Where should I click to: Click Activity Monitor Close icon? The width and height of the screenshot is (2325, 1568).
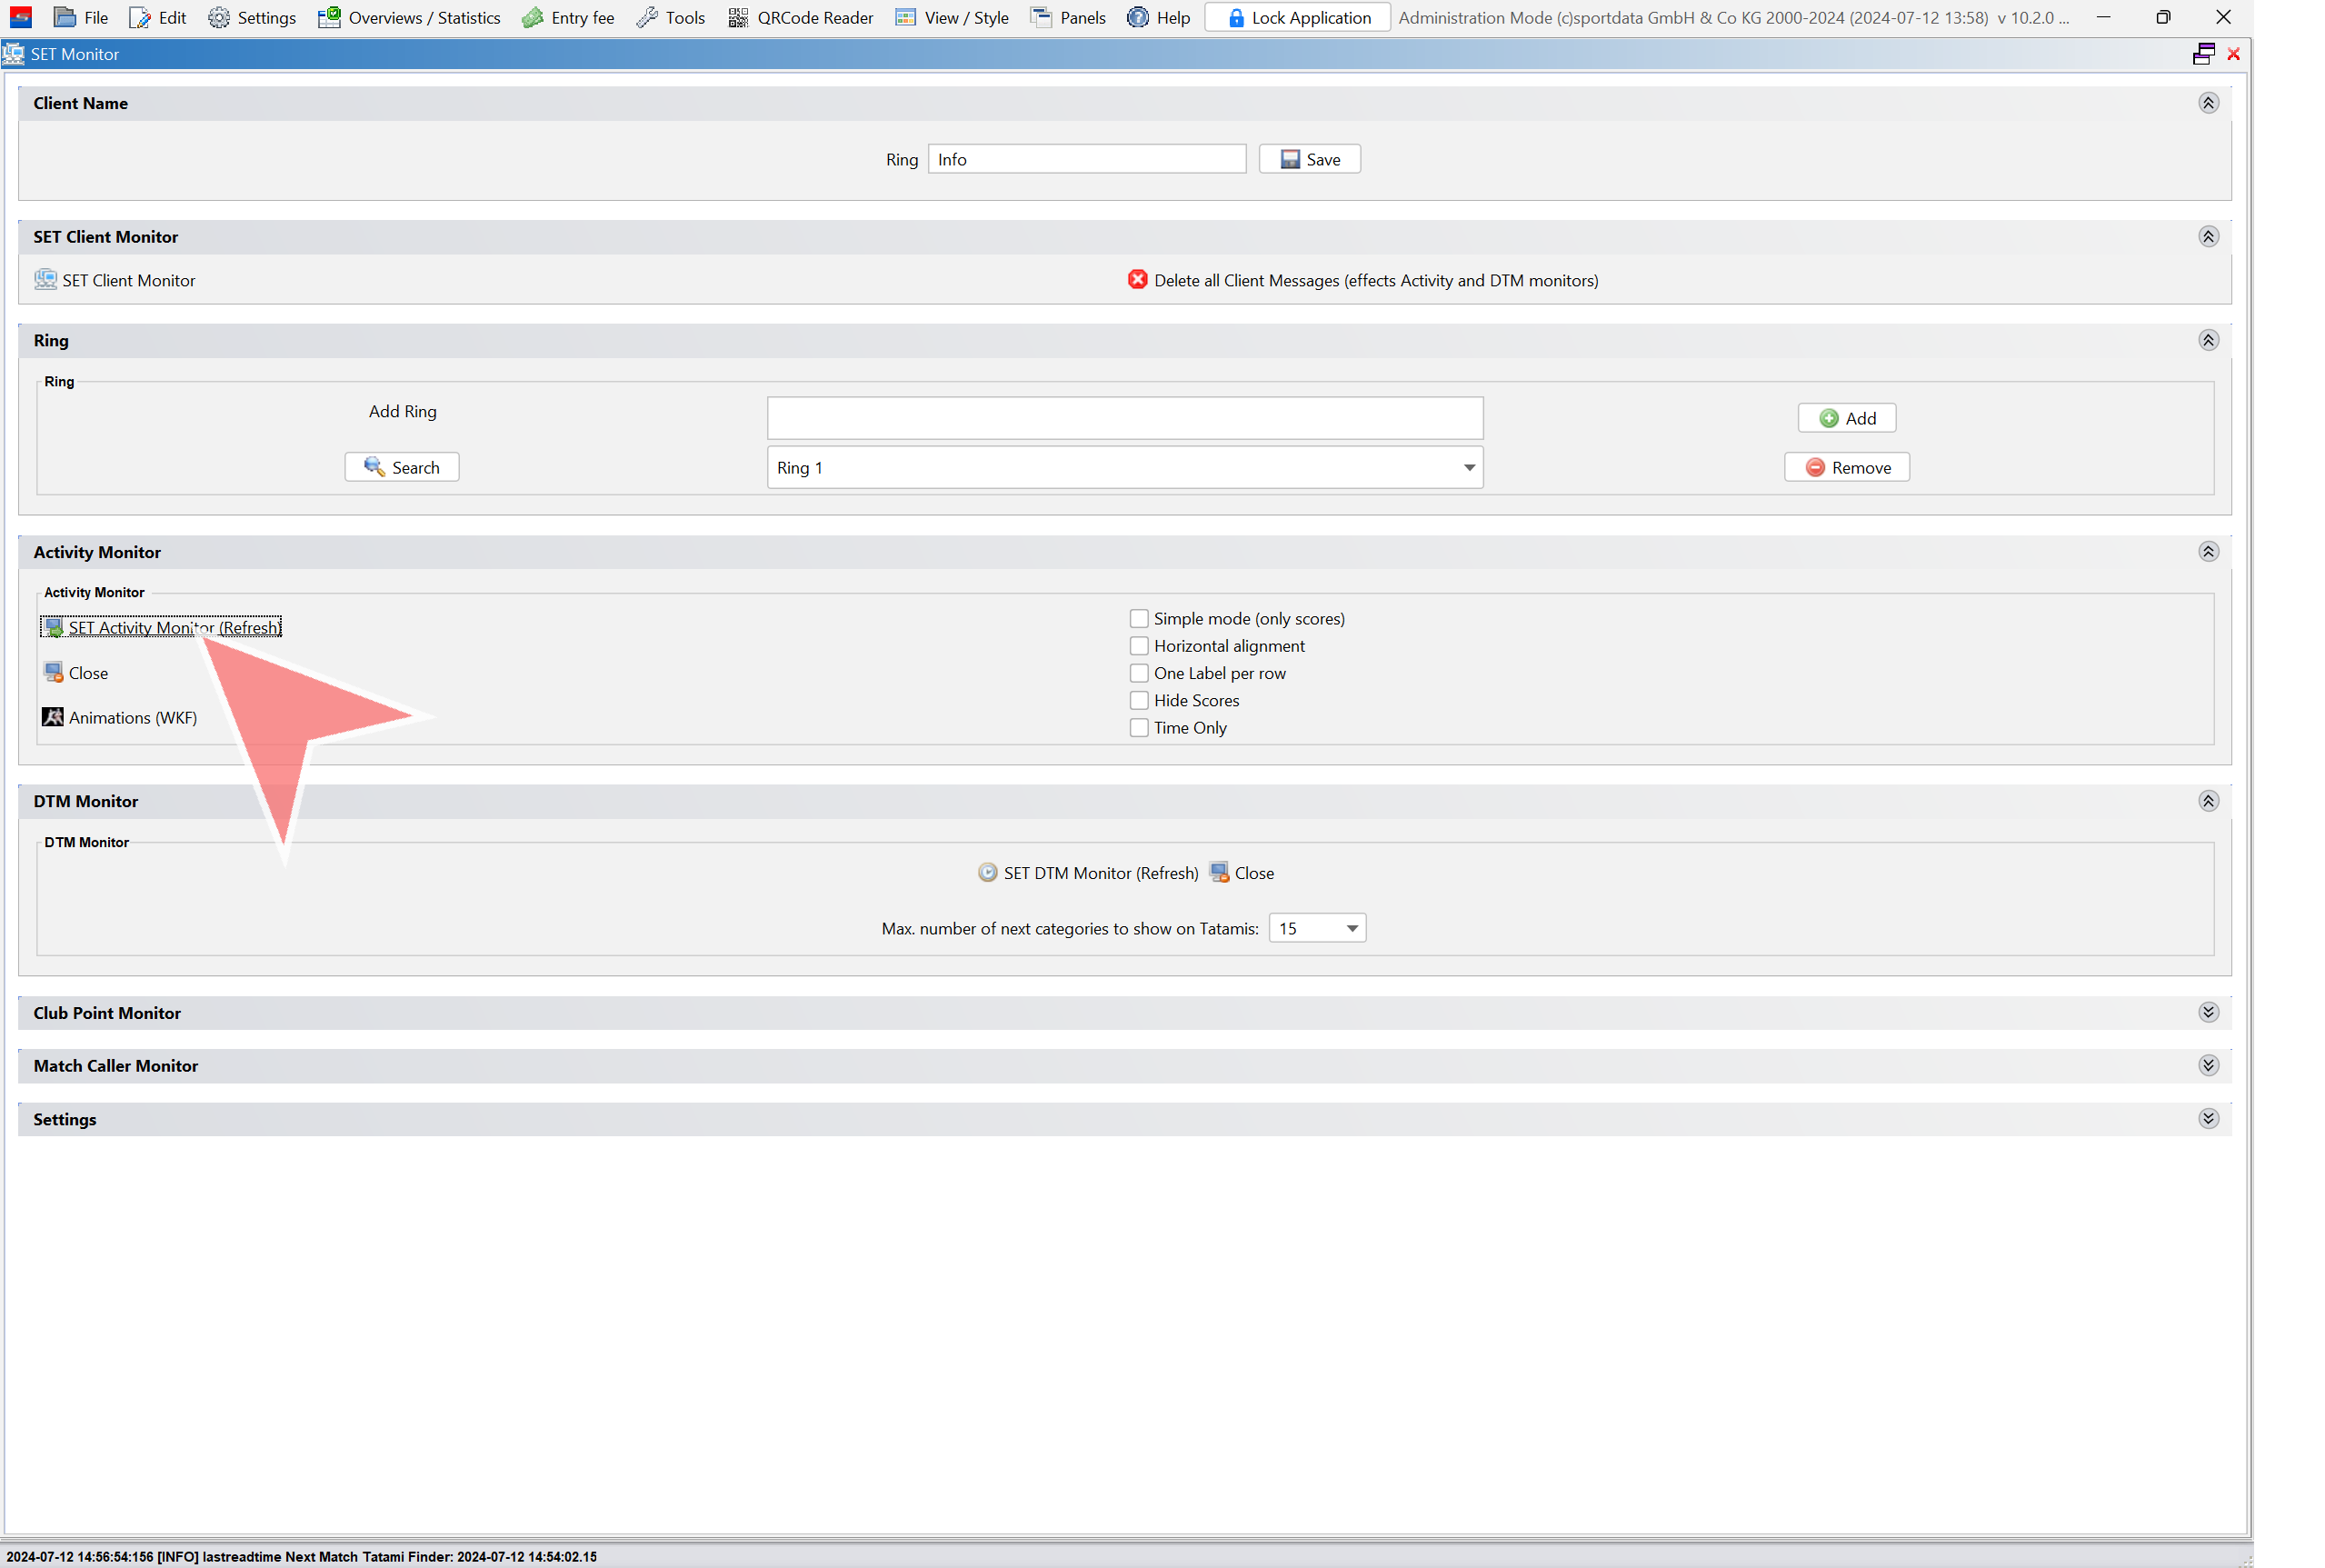pos(54,672)
